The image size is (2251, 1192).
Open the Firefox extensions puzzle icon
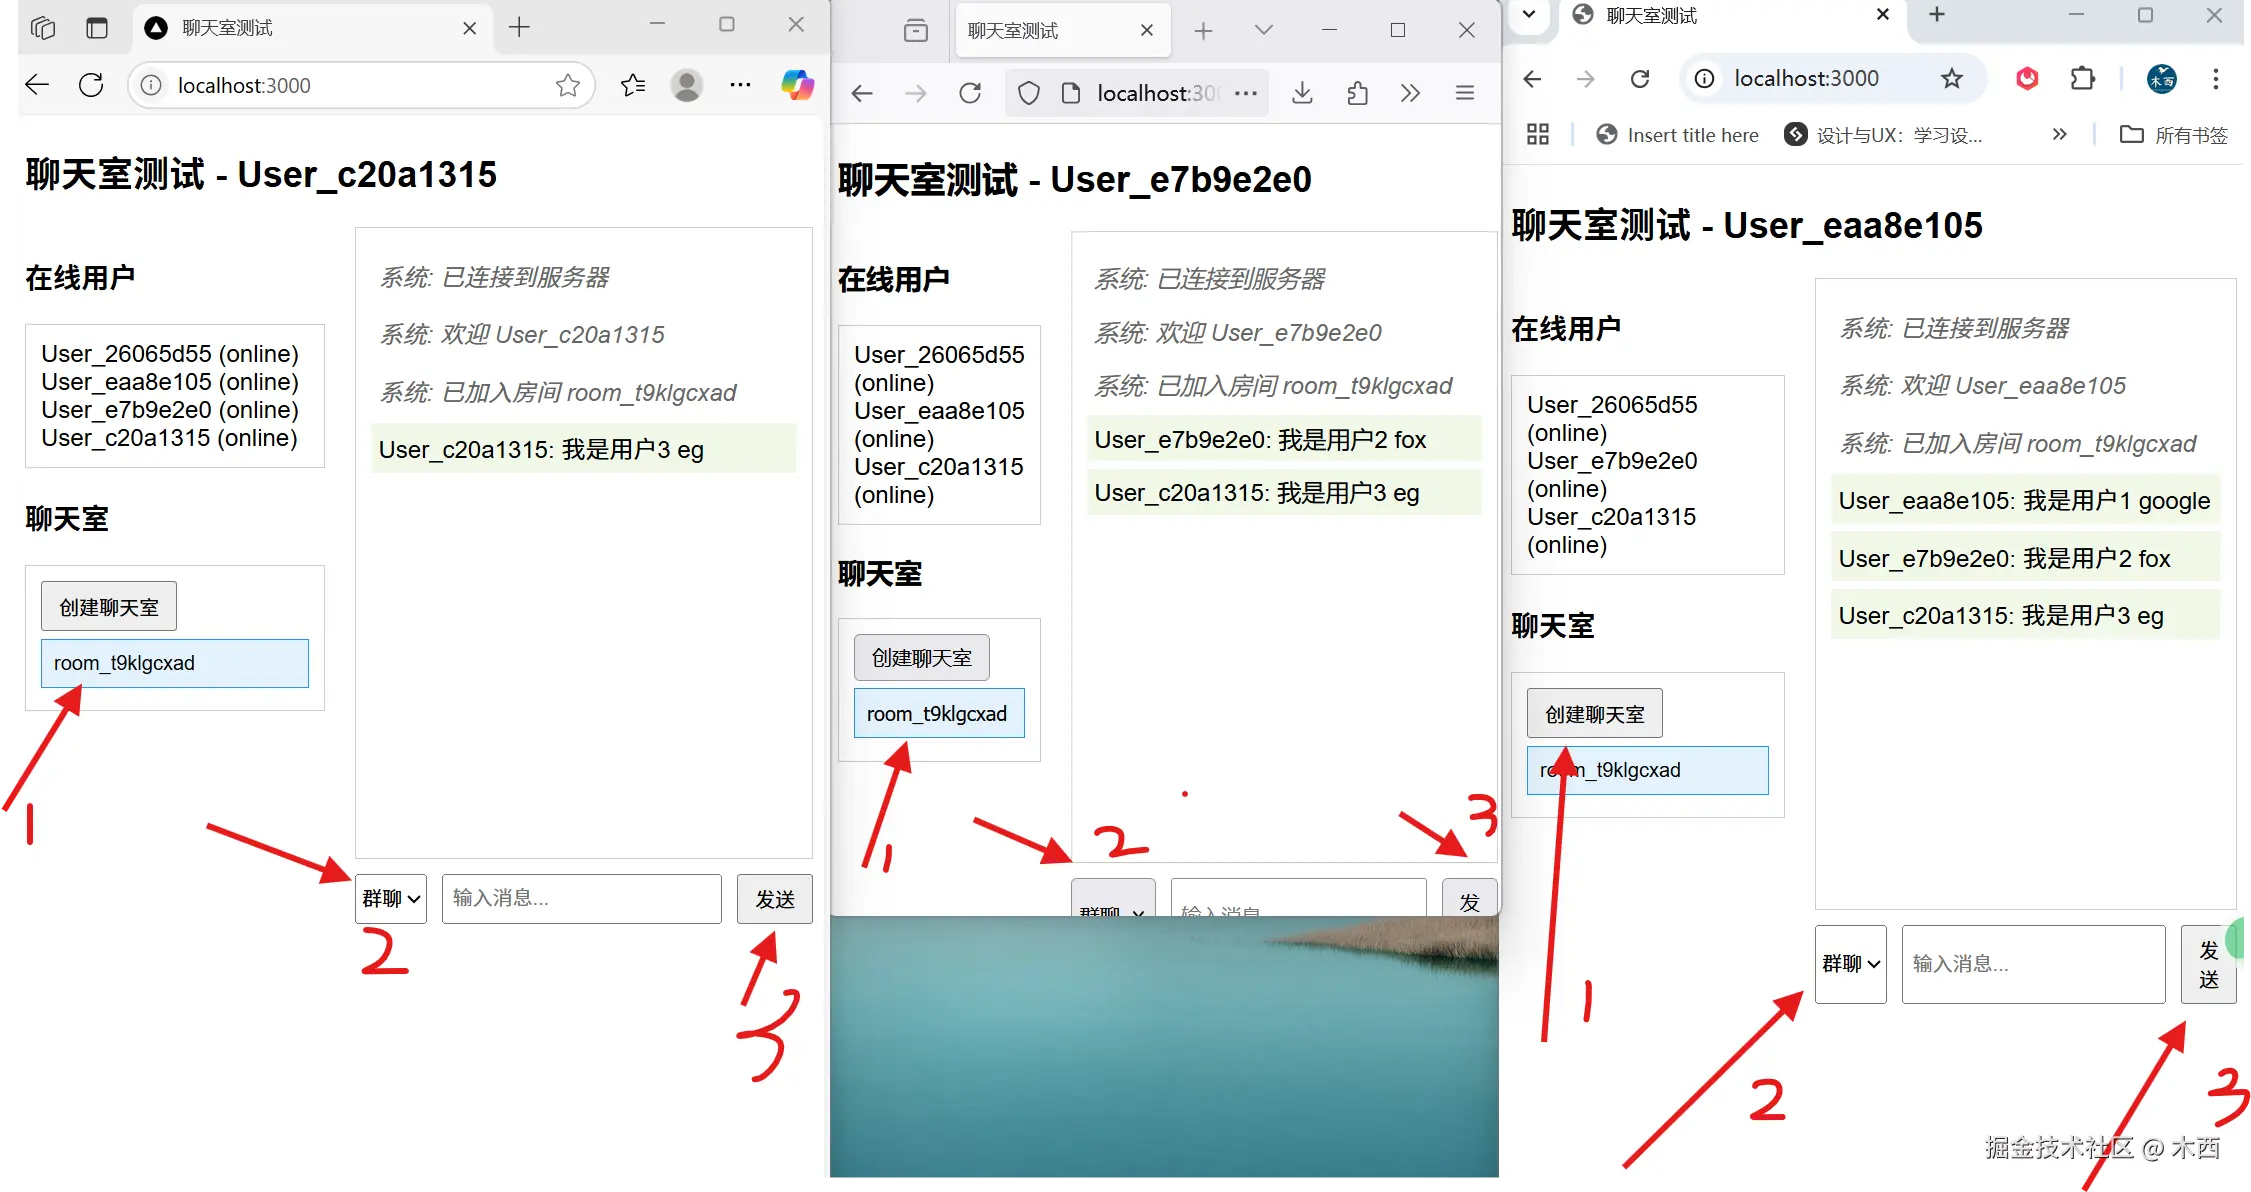tap(1357, 92)
